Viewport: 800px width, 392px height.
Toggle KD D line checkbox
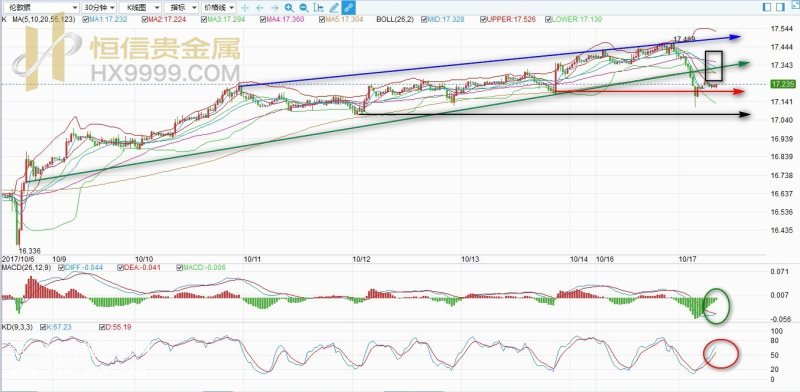coord(103,327)
